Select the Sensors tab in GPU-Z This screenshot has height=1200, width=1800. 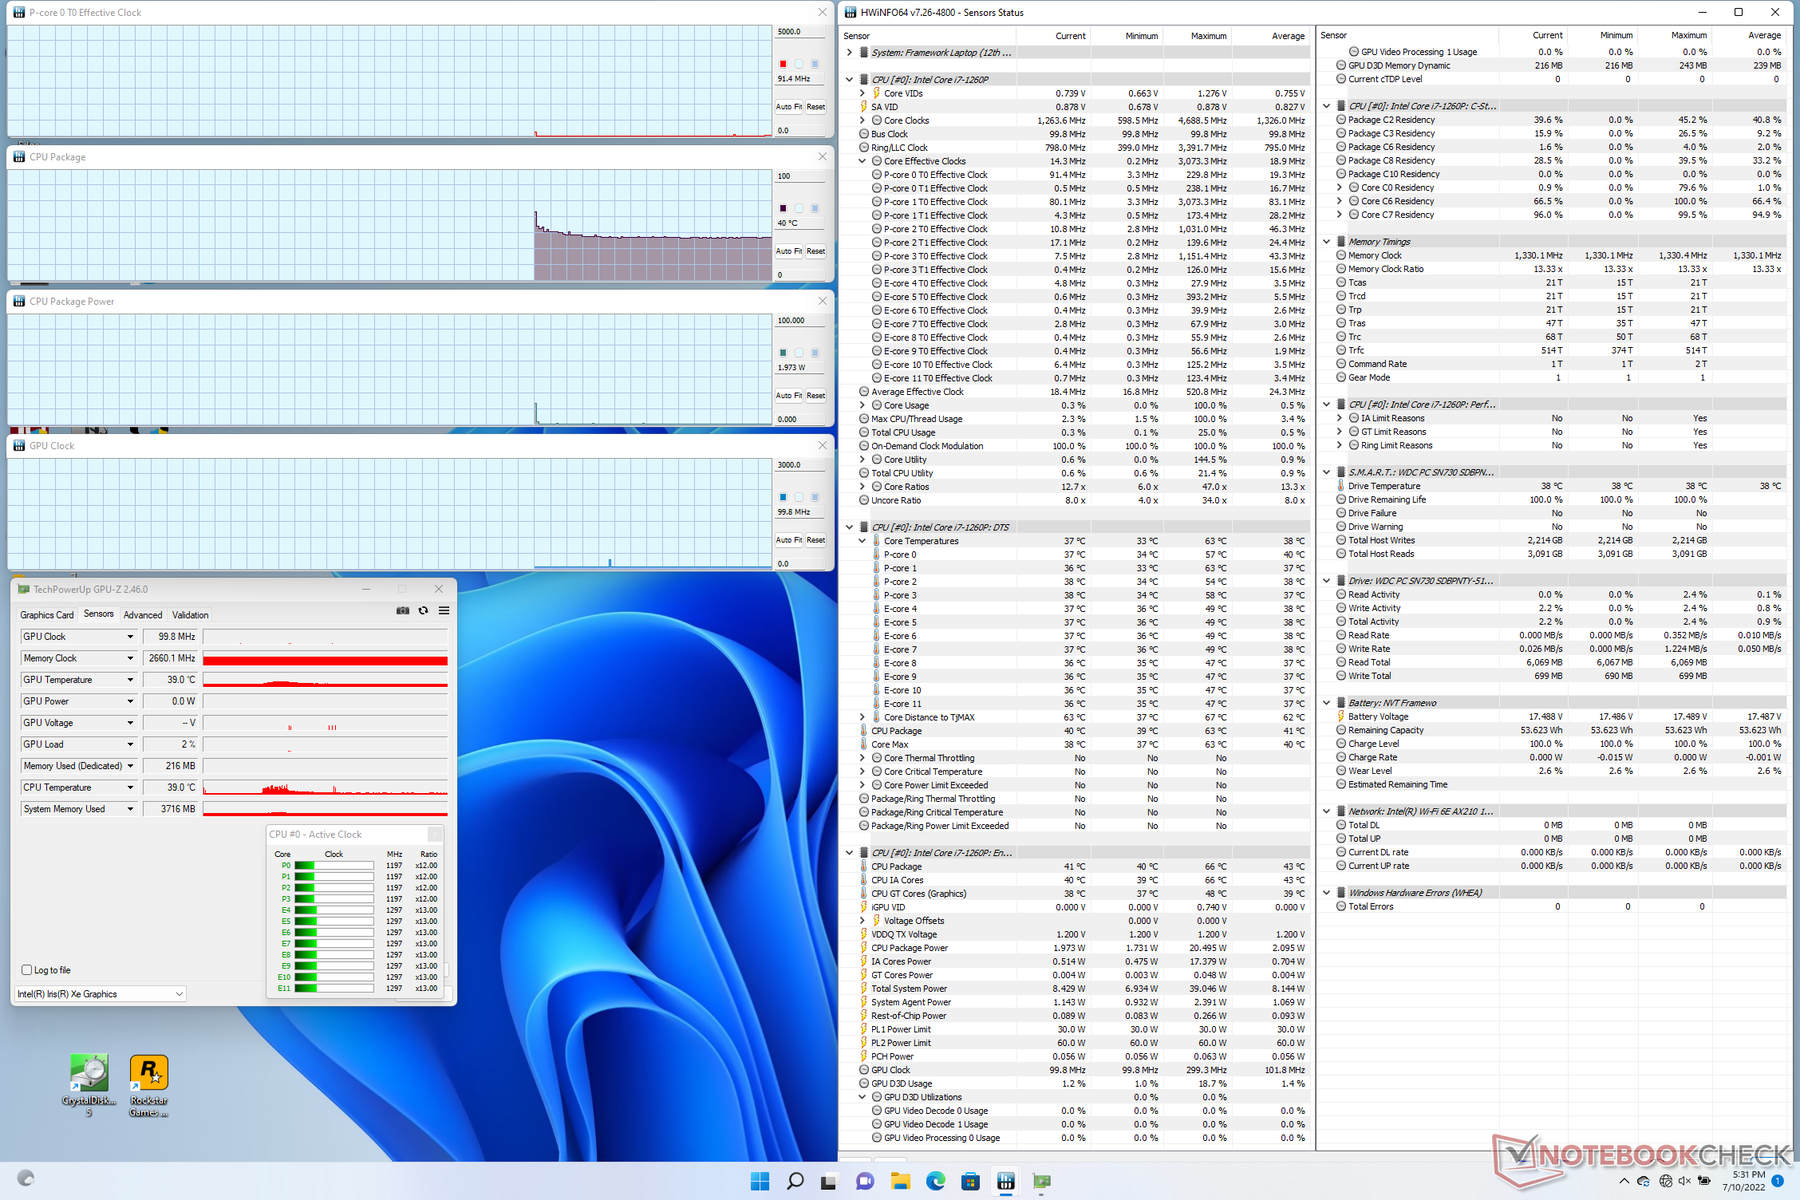coord(99,614)
